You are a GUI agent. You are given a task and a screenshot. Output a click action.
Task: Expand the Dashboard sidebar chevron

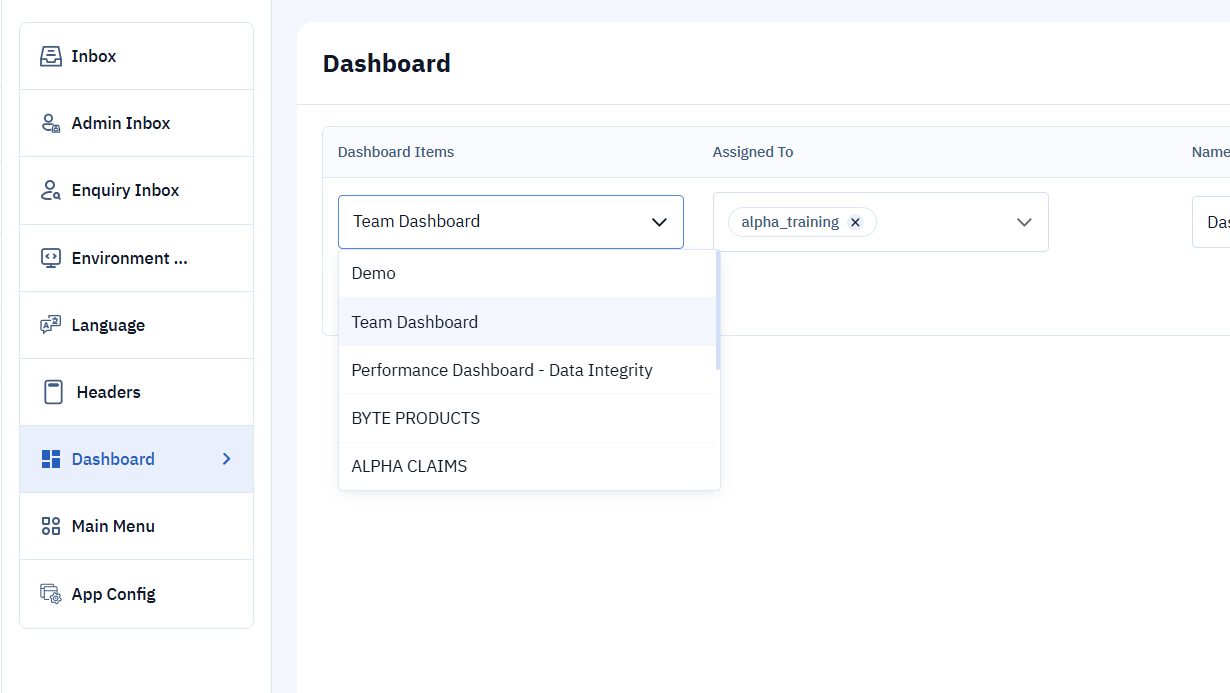227,459
